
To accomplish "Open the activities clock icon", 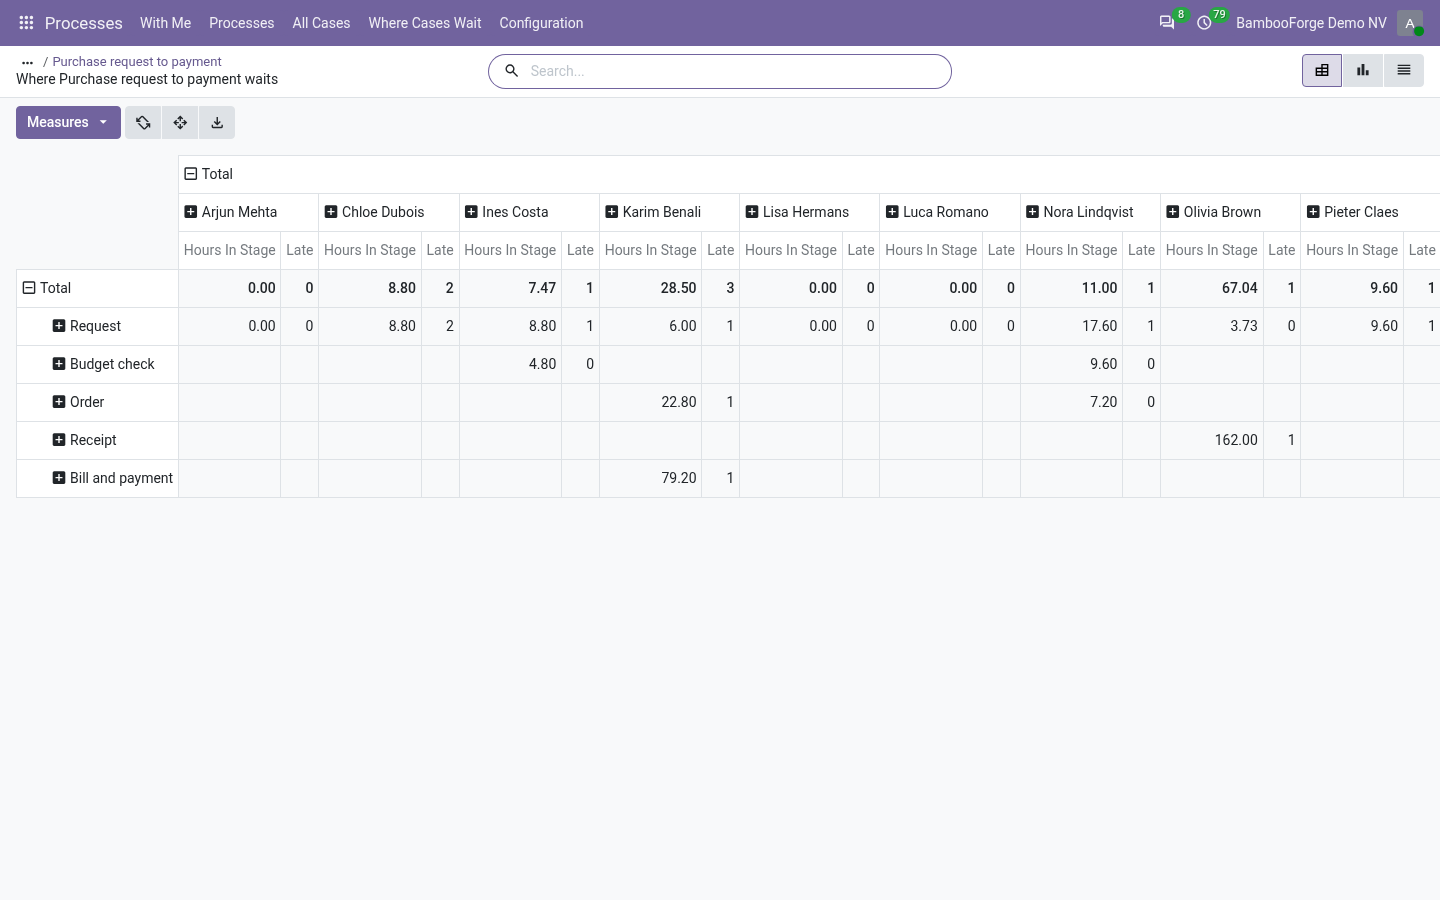I will (x=1204, y=23).
